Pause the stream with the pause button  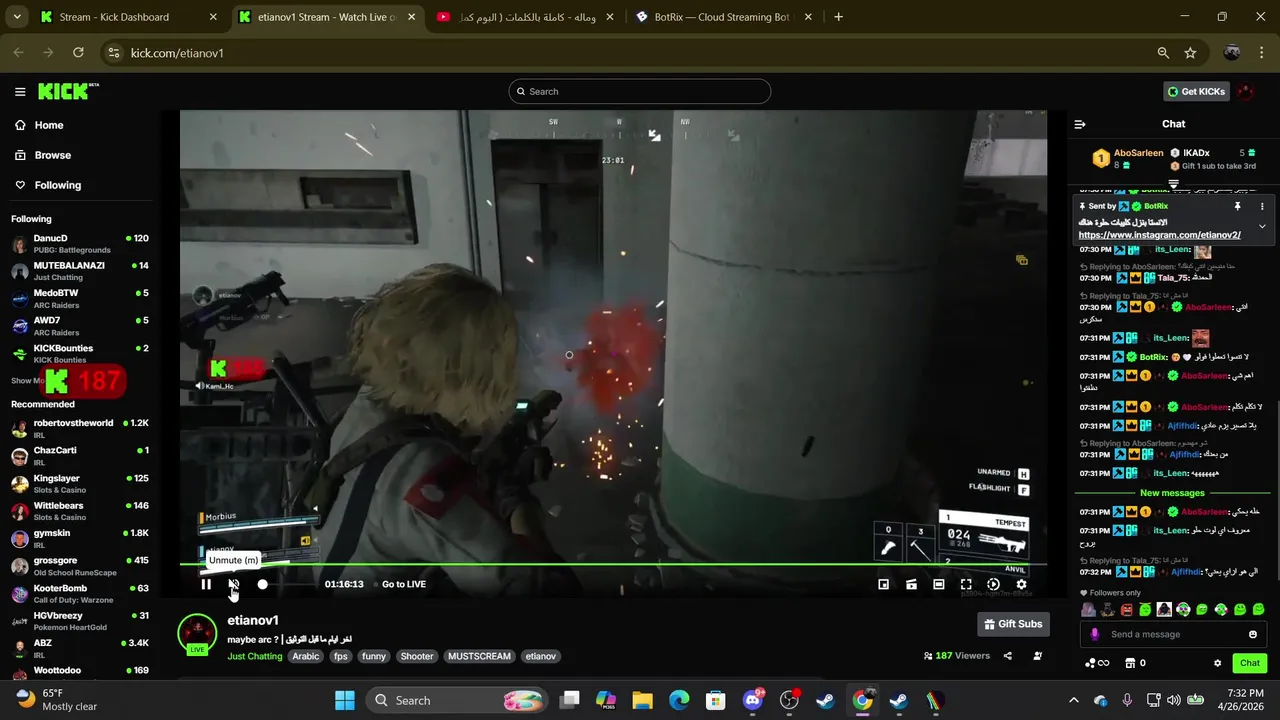[206, 584]
